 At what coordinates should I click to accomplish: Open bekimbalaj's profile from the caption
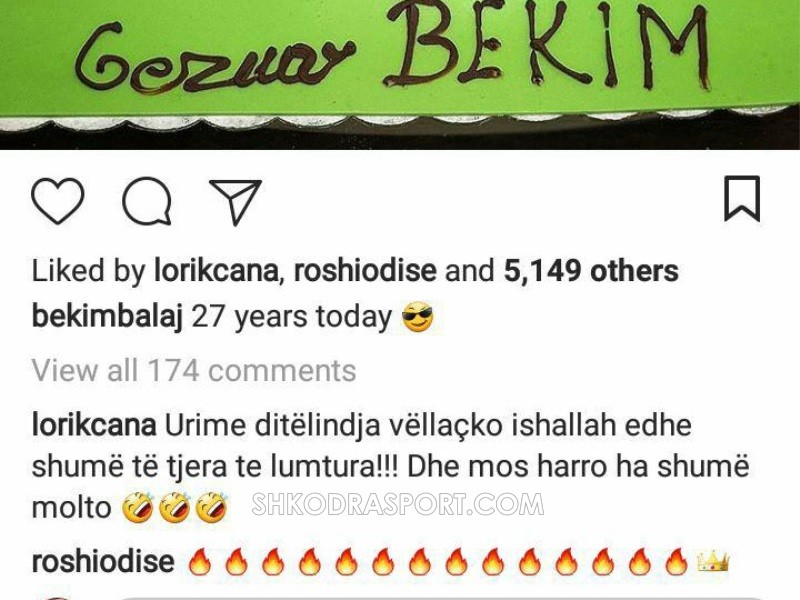(x=107, y=316)
